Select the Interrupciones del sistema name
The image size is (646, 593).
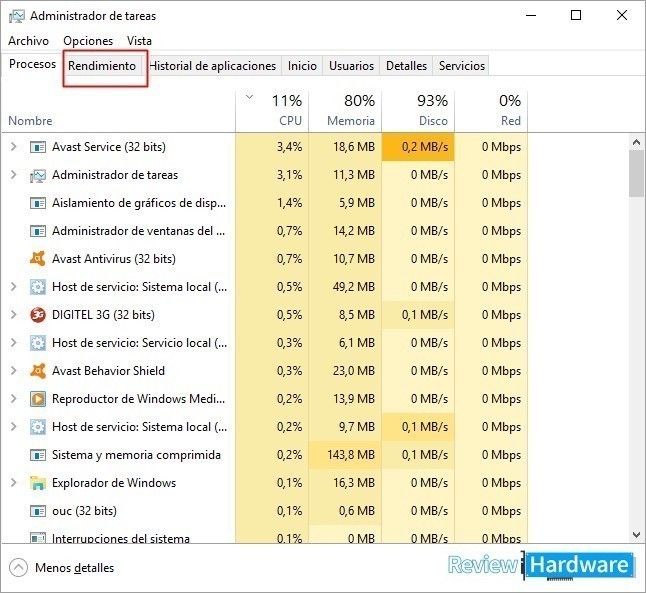pos(121,538)
